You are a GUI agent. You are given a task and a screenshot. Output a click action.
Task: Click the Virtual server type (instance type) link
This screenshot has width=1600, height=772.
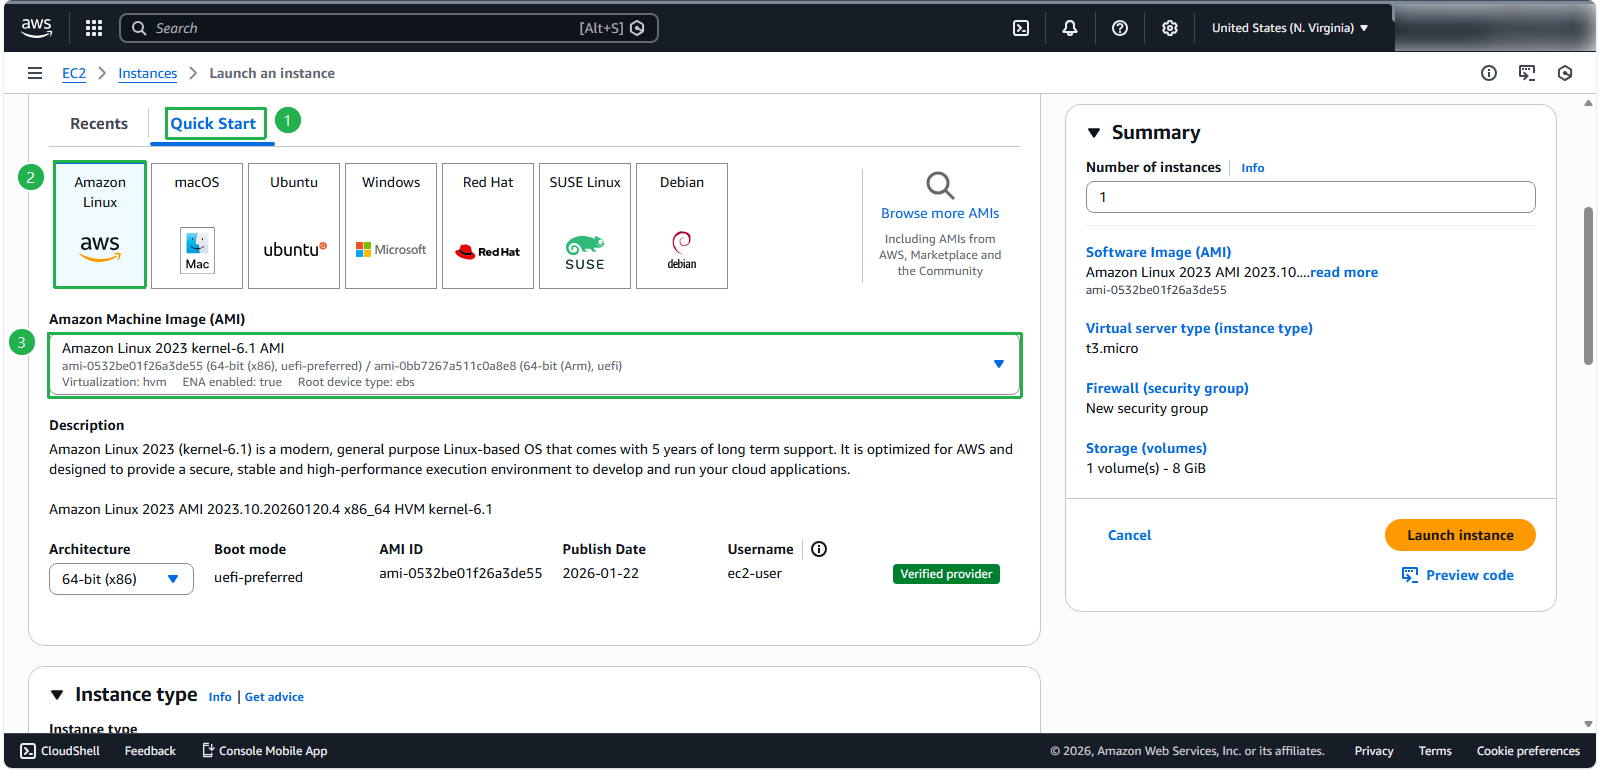(1199, 328)
